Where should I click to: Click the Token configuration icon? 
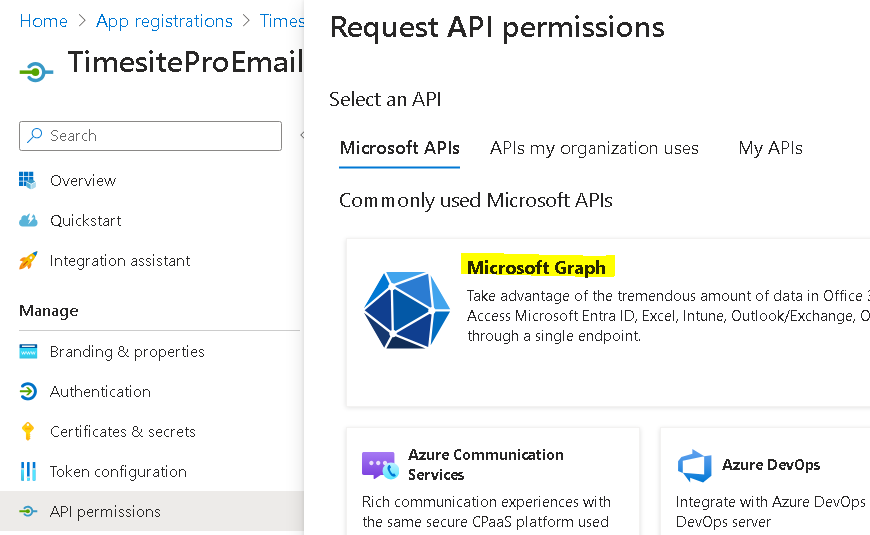[28, 472]
